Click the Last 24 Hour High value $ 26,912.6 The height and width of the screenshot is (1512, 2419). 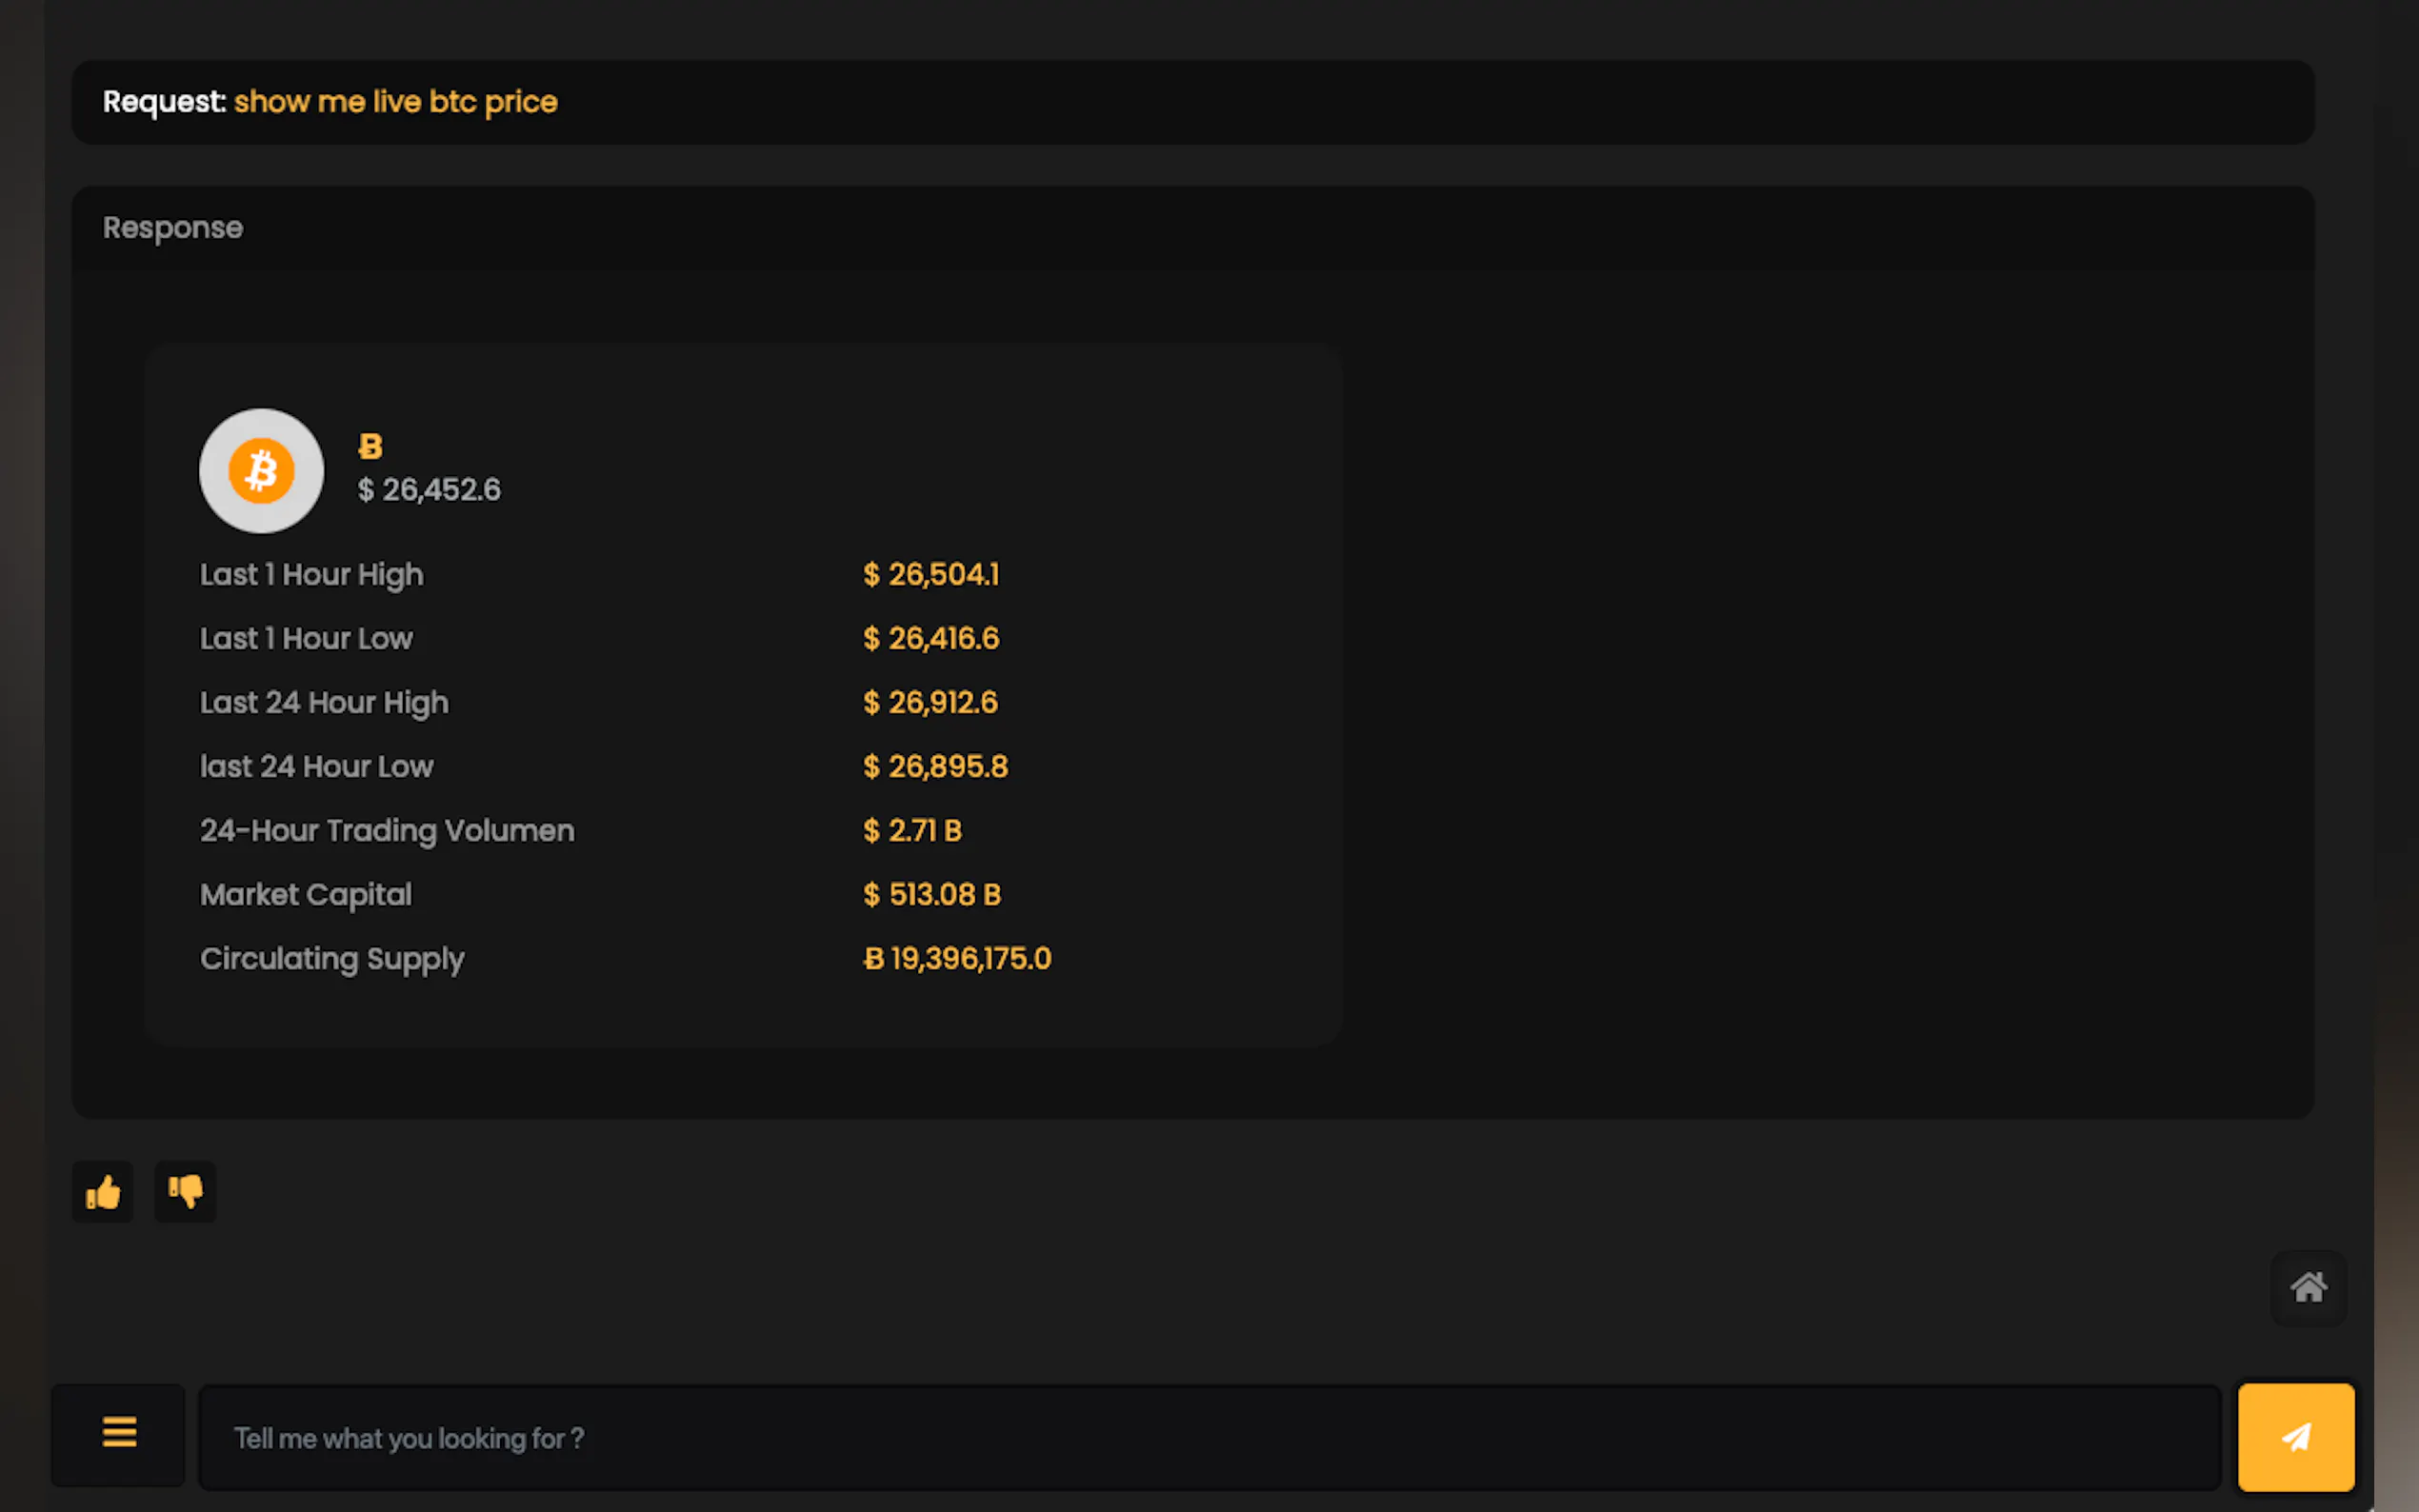[930, 703]
